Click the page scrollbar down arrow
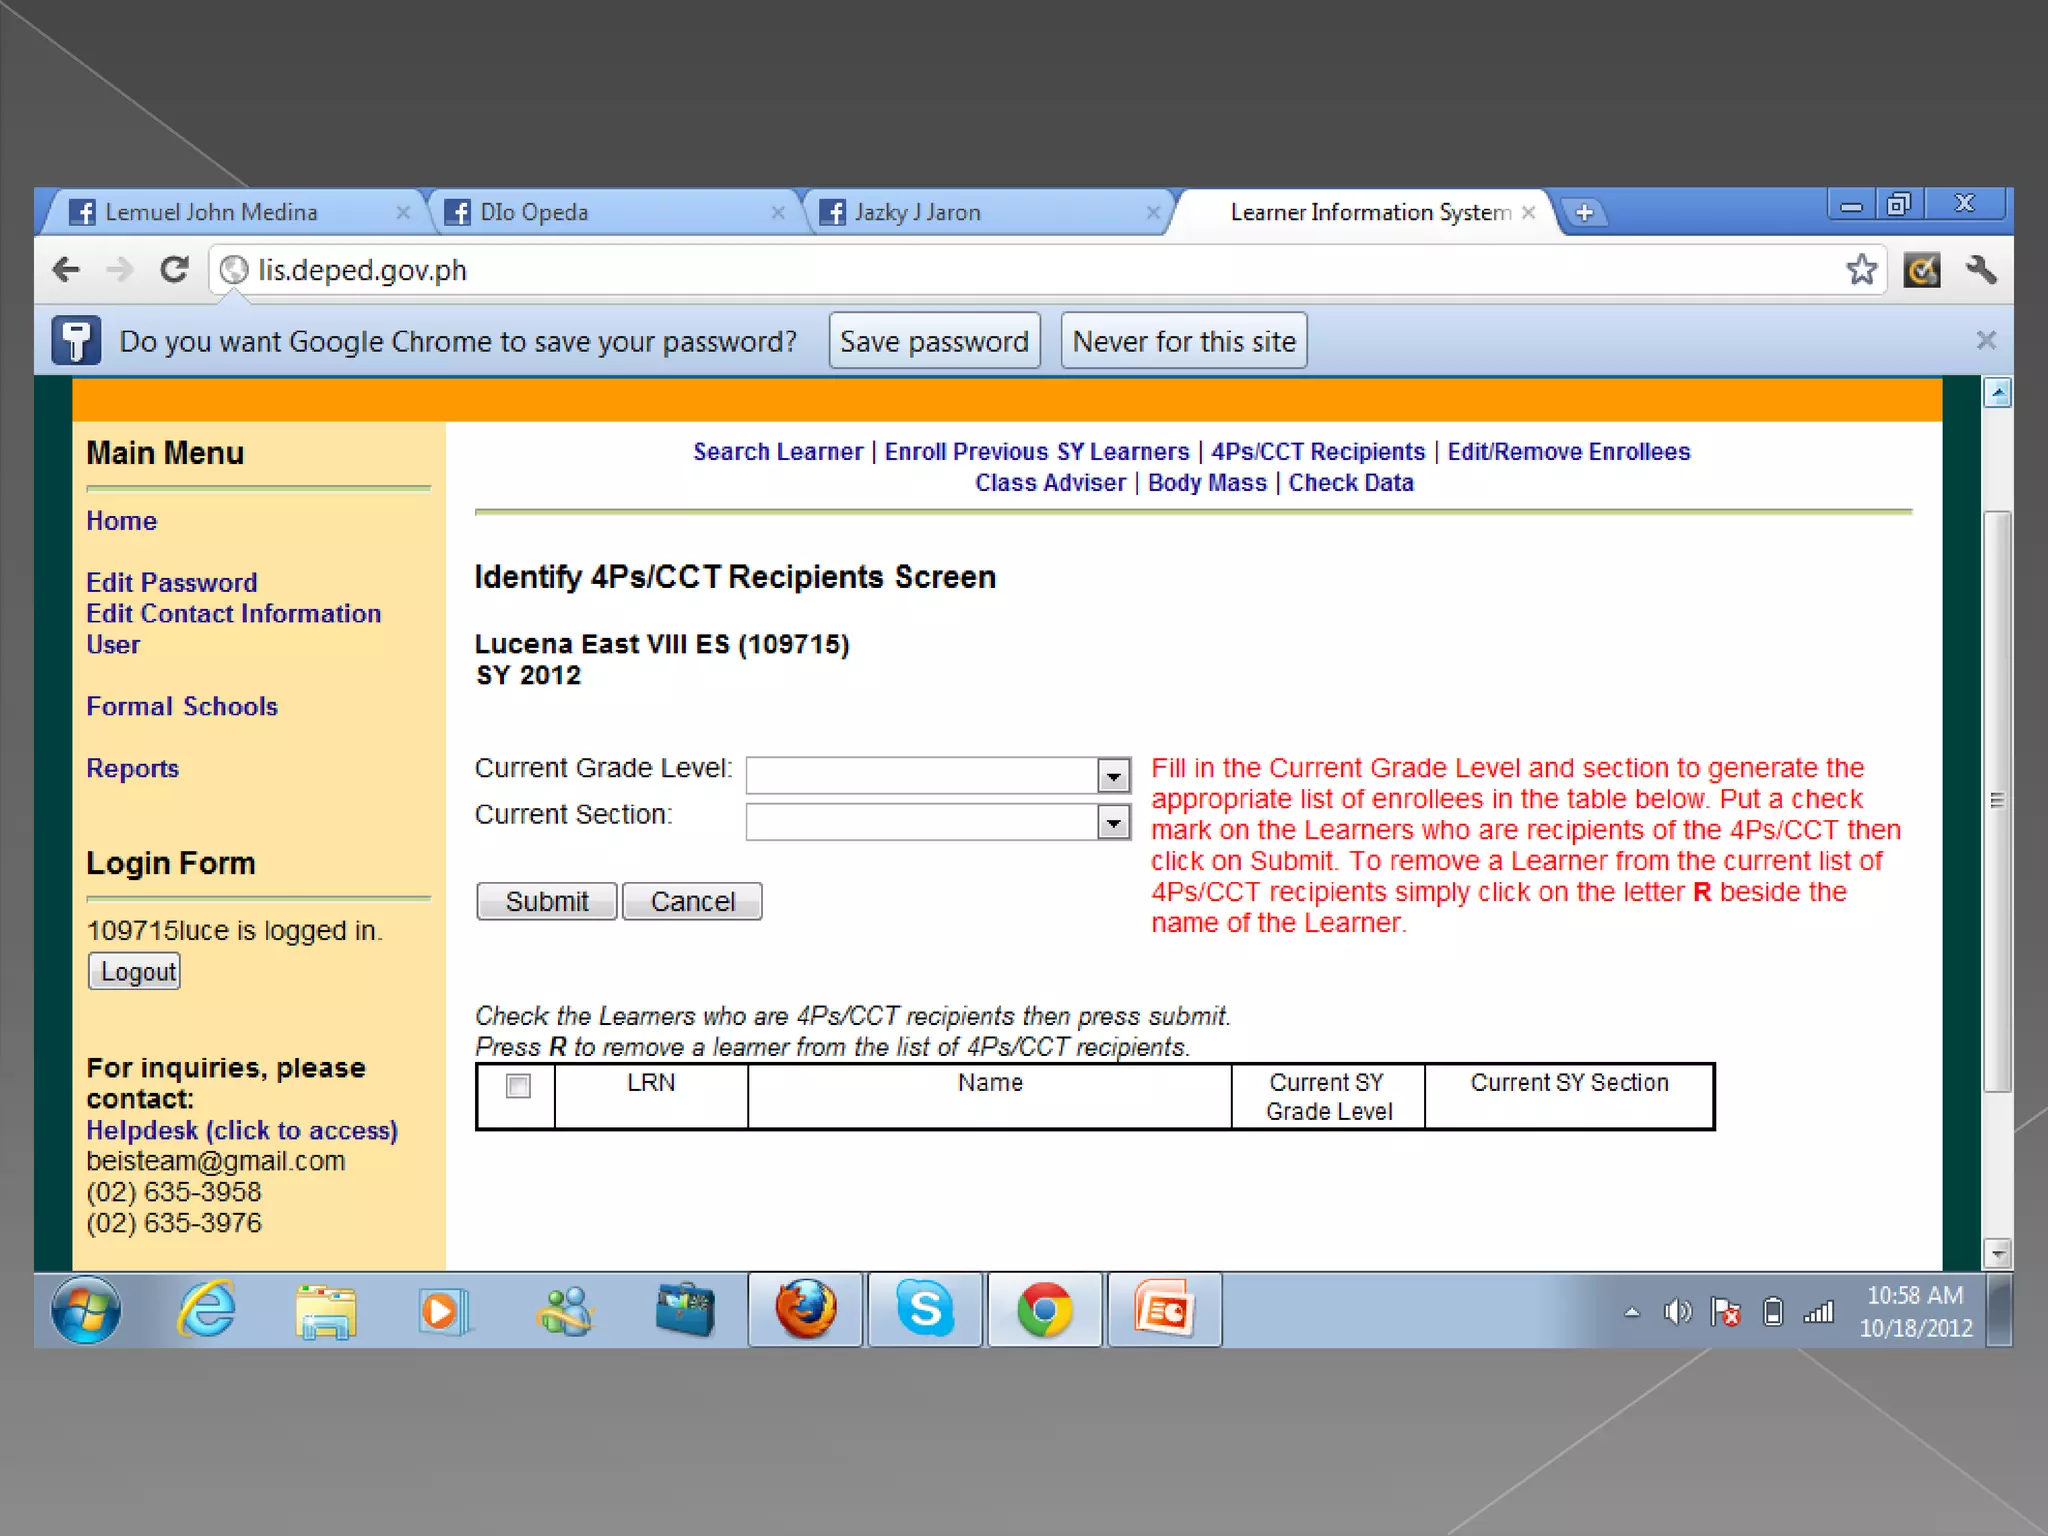 [1997, 1252]
